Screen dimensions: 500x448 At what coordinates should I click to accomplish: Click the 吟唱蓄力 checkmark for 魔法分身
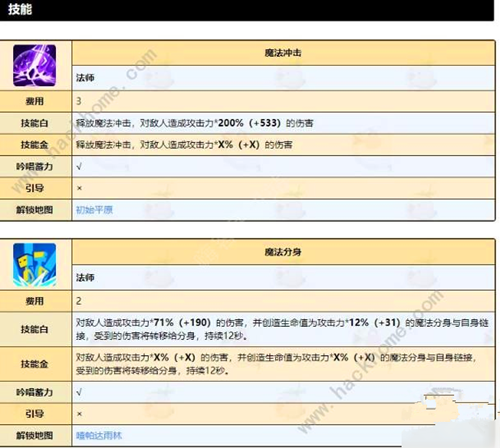pyautogui.click(x=79, y=392)
